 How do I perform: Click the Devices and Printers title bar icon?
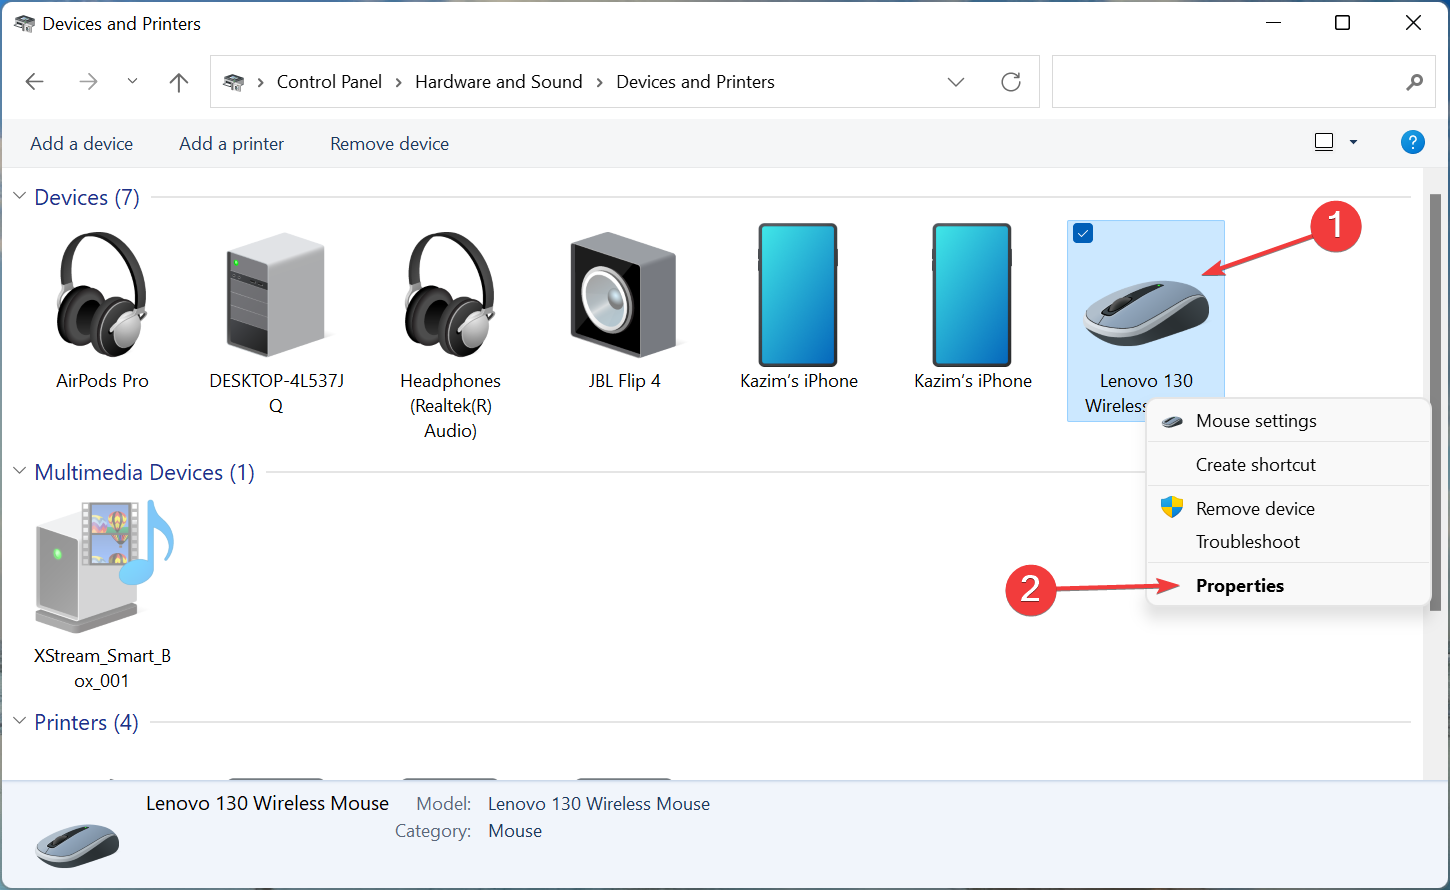tap(24, 24)
